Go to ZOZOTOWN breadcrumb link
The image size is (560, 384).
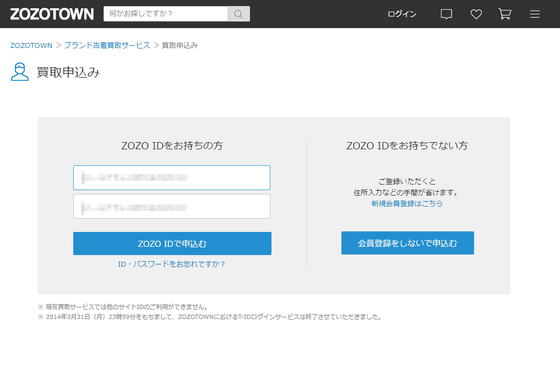[31, 45]
